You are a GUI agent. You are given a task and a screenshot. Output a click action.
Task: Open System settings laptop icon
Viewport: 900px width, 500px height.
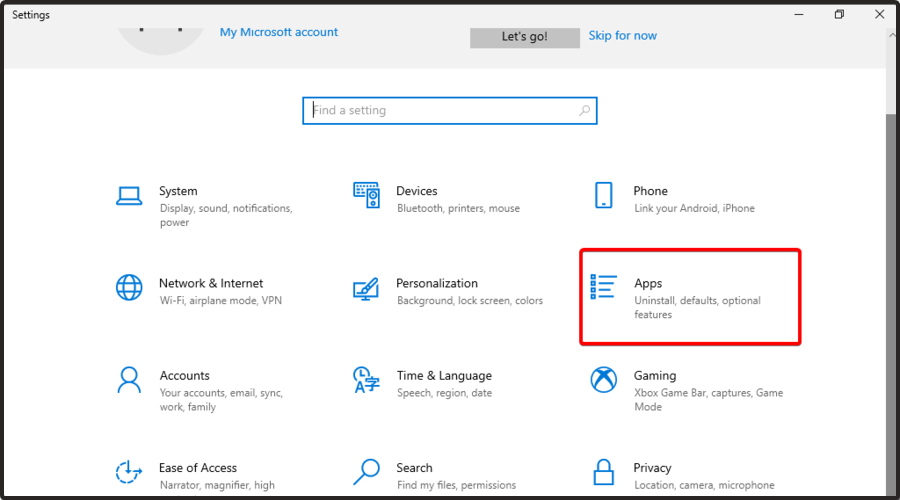tap(129, 196)
